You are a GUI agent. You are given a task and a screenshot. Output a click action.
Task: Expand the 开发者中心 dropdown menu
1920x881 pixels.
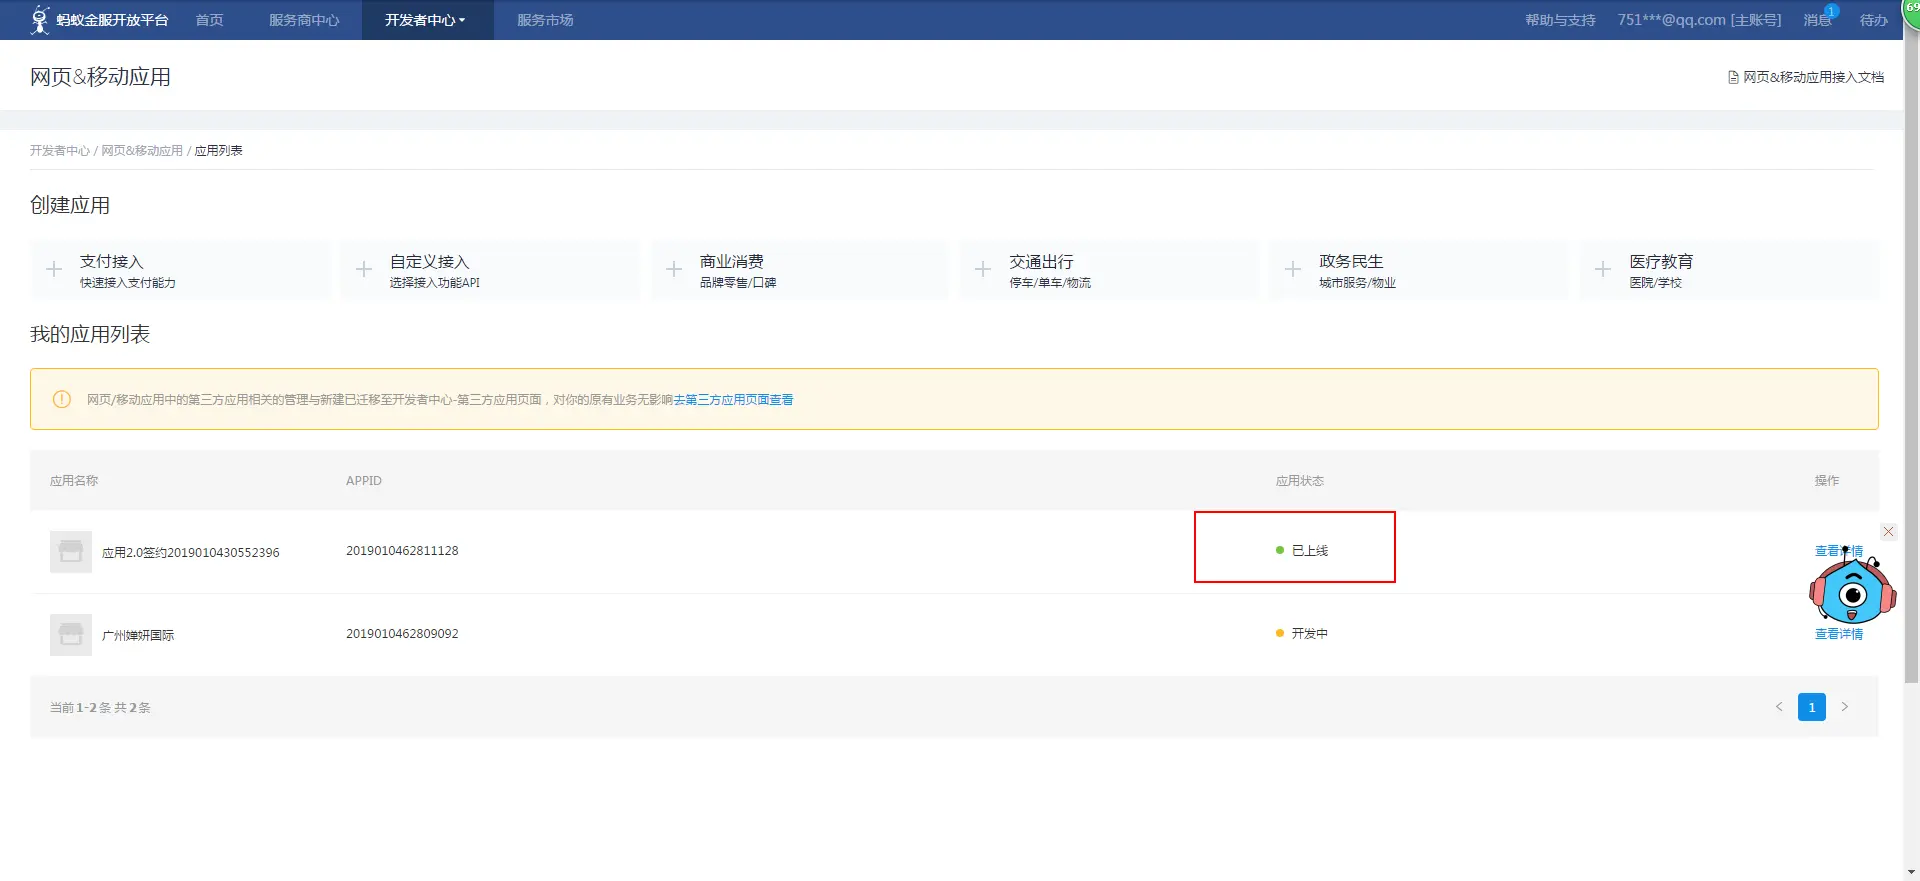pos(425,20)
